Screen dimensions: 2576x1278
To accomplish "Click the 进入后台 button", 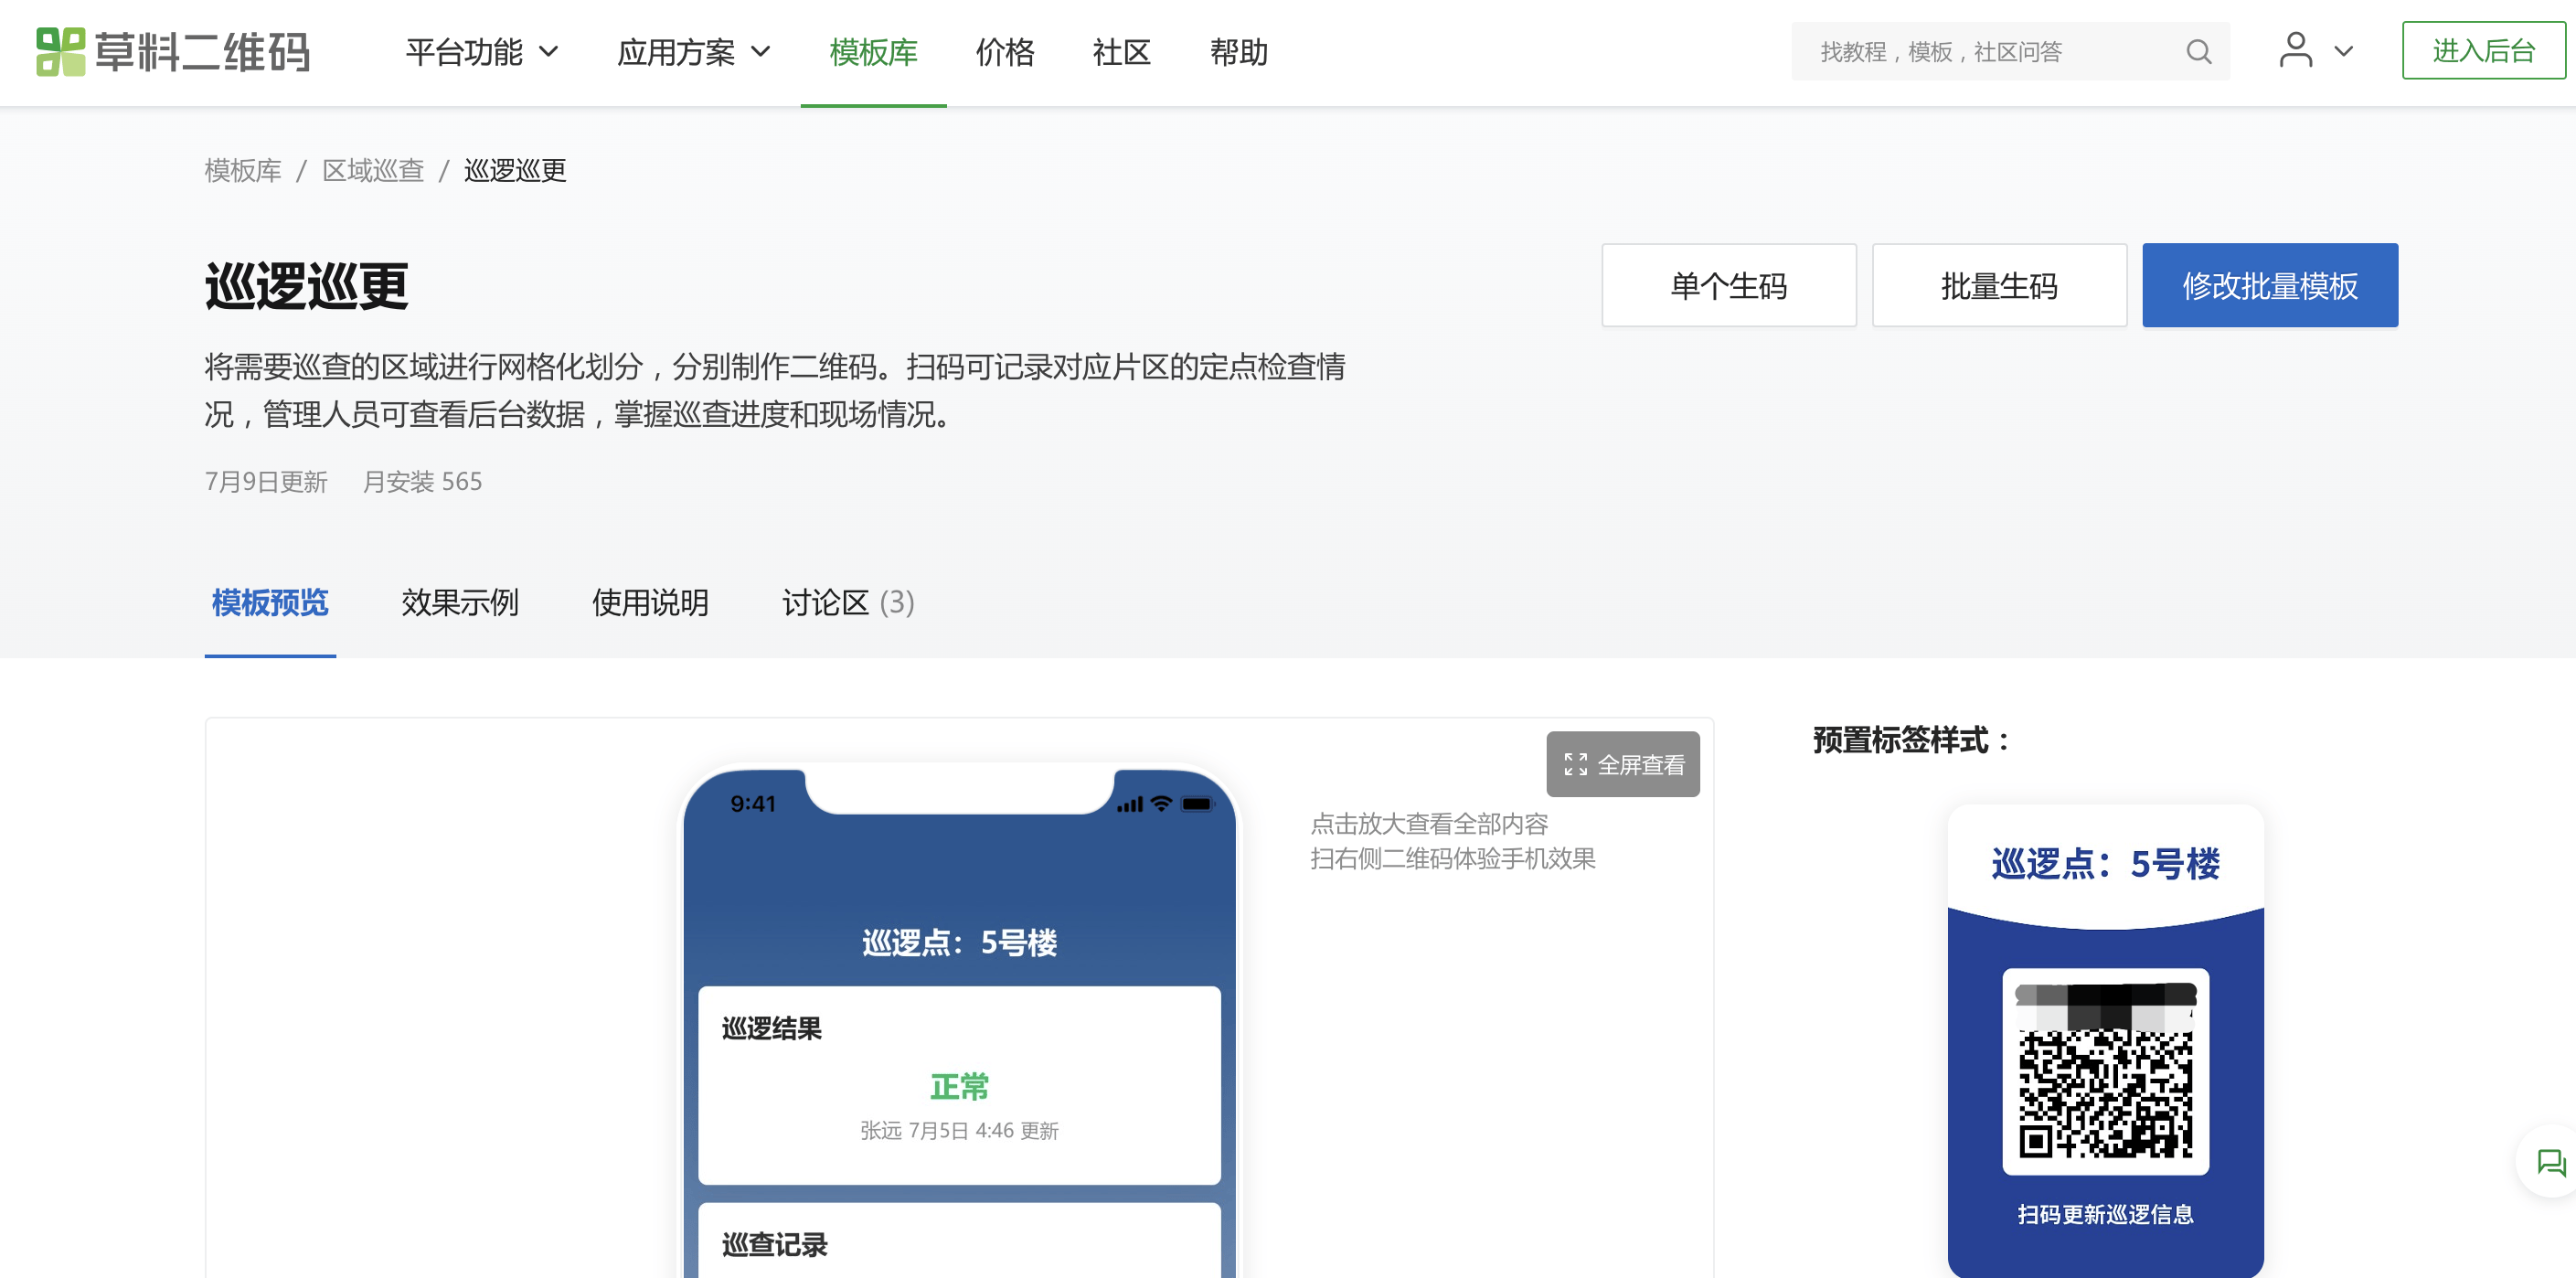I will click(2482, 51).
